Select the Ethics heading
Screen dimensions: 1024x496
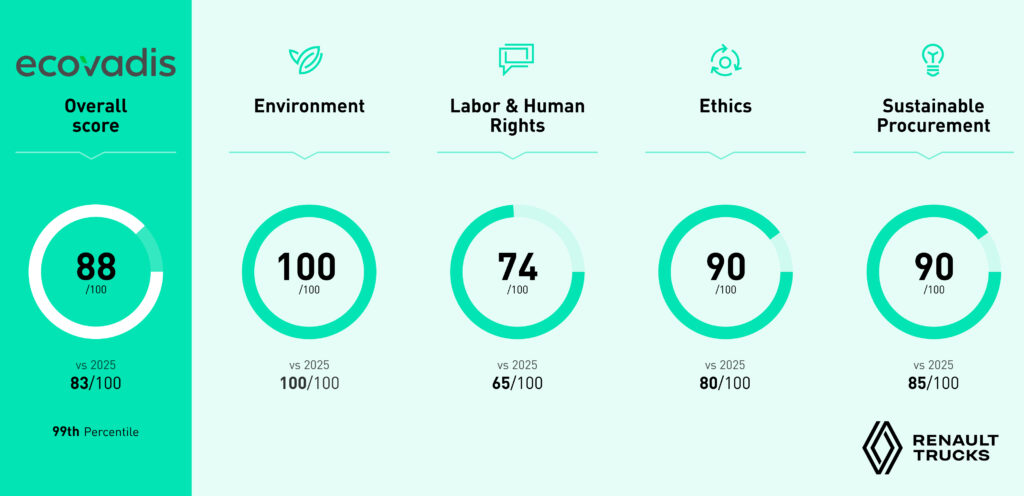tap(725, 106)
